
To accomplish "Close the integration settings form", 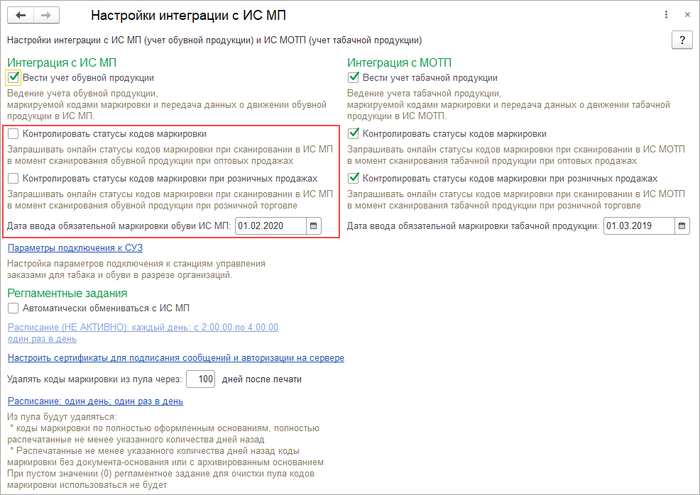I will (x=683, y=16).
